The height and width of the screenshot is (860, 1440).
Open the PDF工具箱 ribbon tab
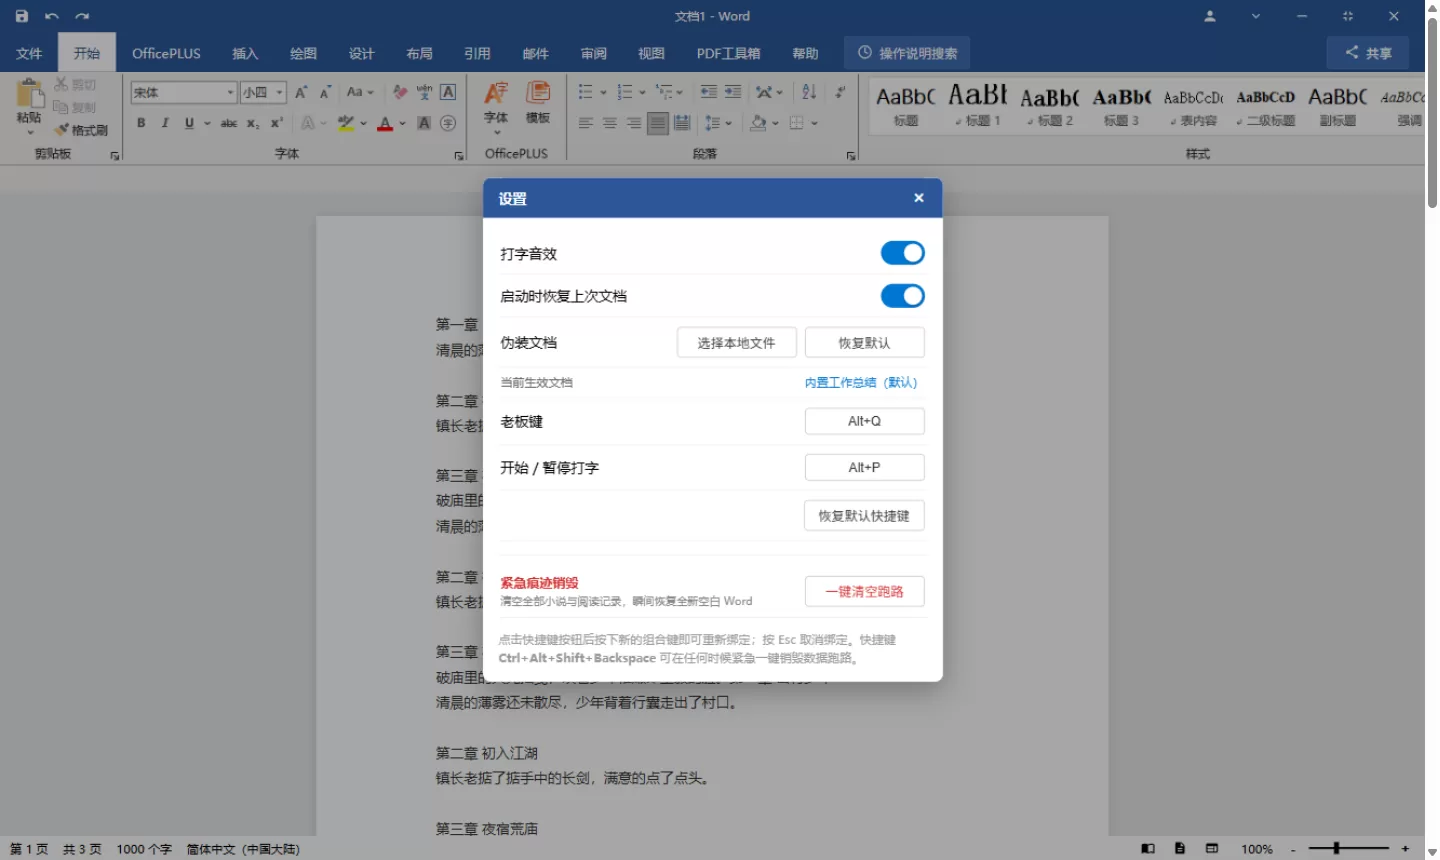pos(728,53)
